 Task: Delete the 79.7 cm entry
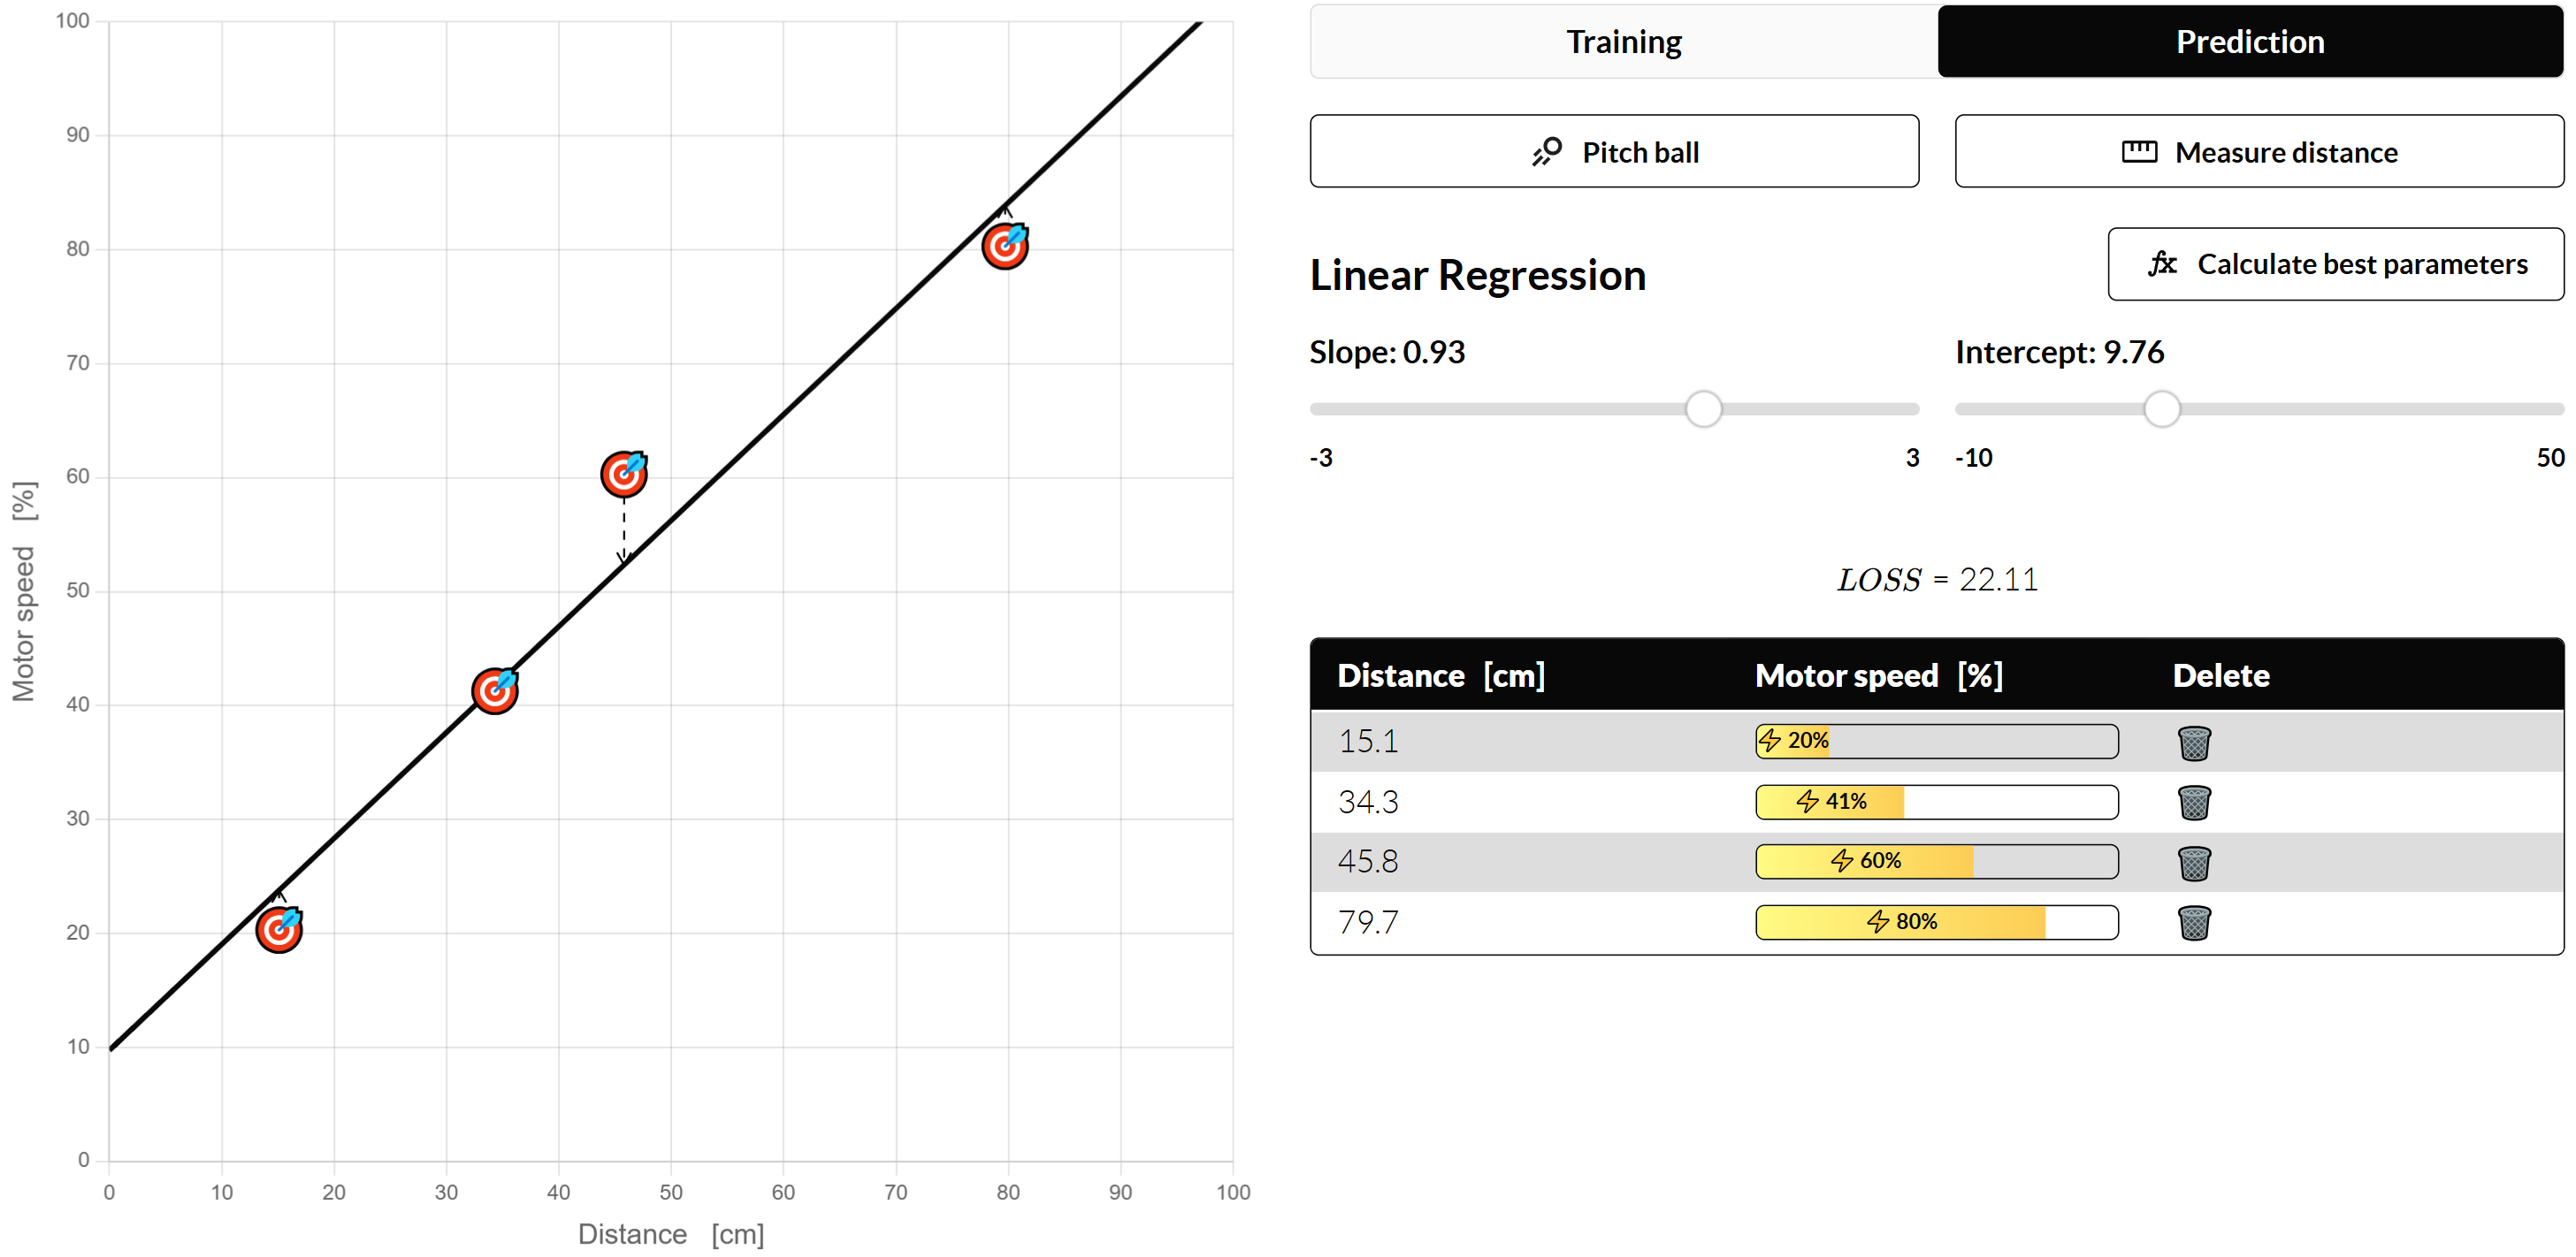(2193, 922)
